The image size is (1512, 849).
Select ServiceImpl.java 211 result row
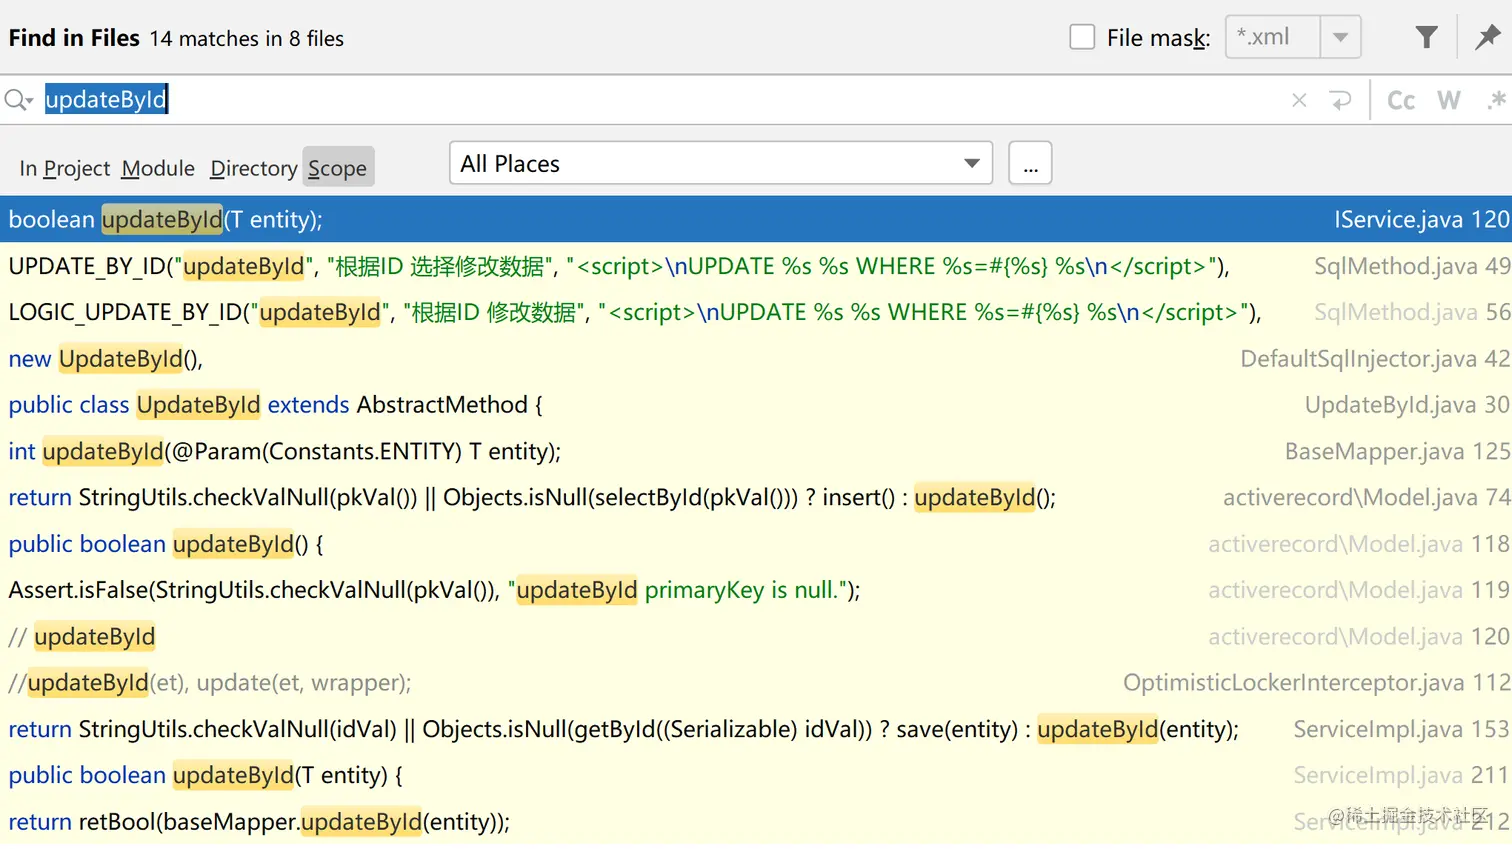[x=756, y=775]
